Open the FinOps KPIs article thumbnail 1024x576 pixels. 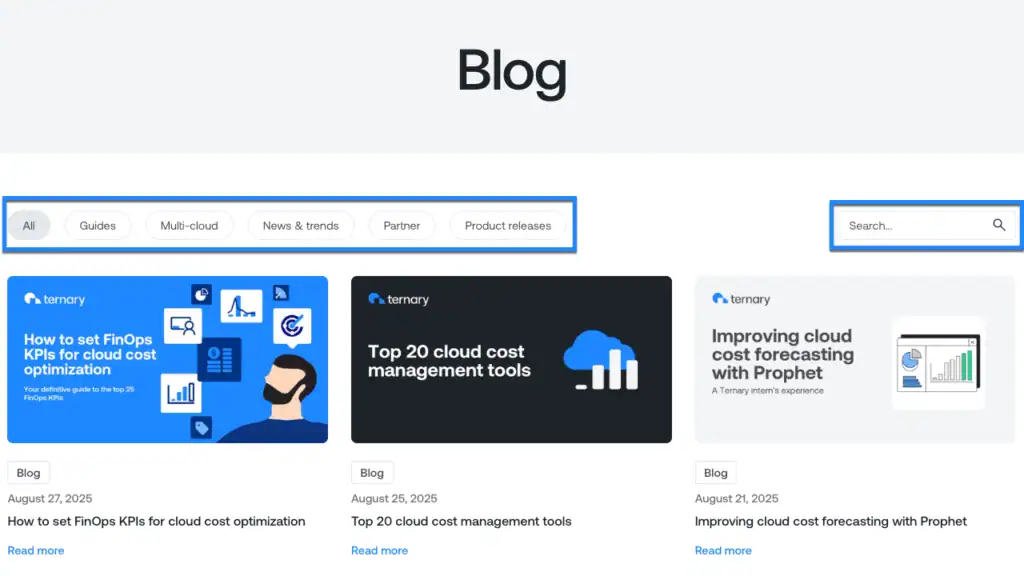[167, 360]
